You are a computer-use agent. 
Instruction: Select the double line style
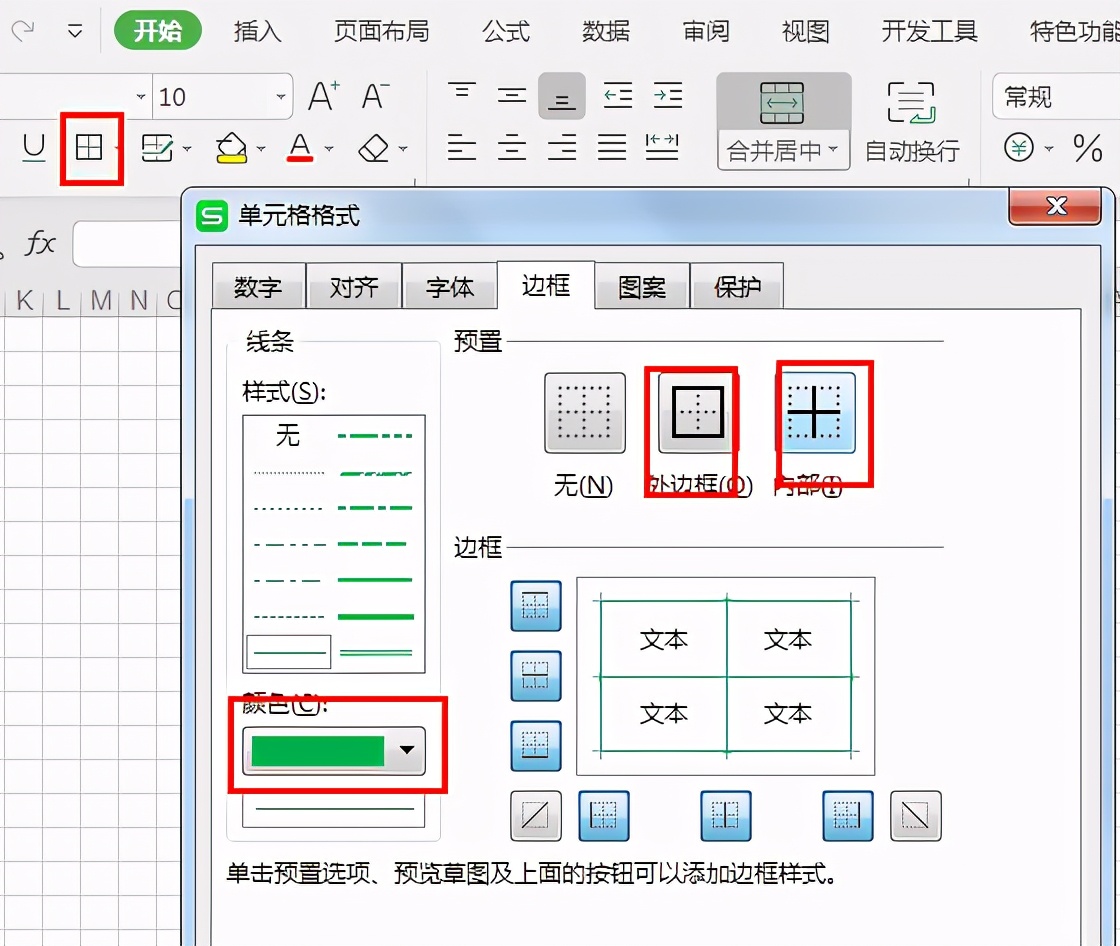click(x=376, y=652)
